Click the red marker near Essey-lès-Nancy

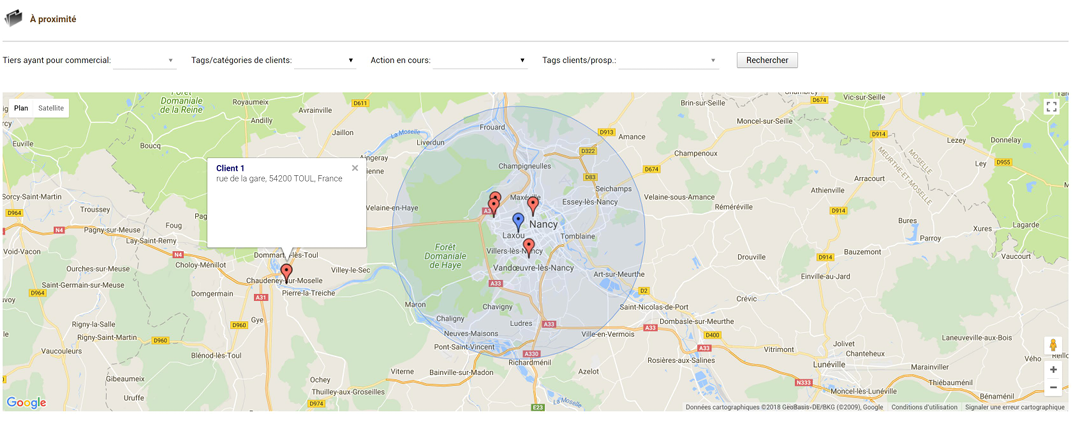tap(533, 206)
